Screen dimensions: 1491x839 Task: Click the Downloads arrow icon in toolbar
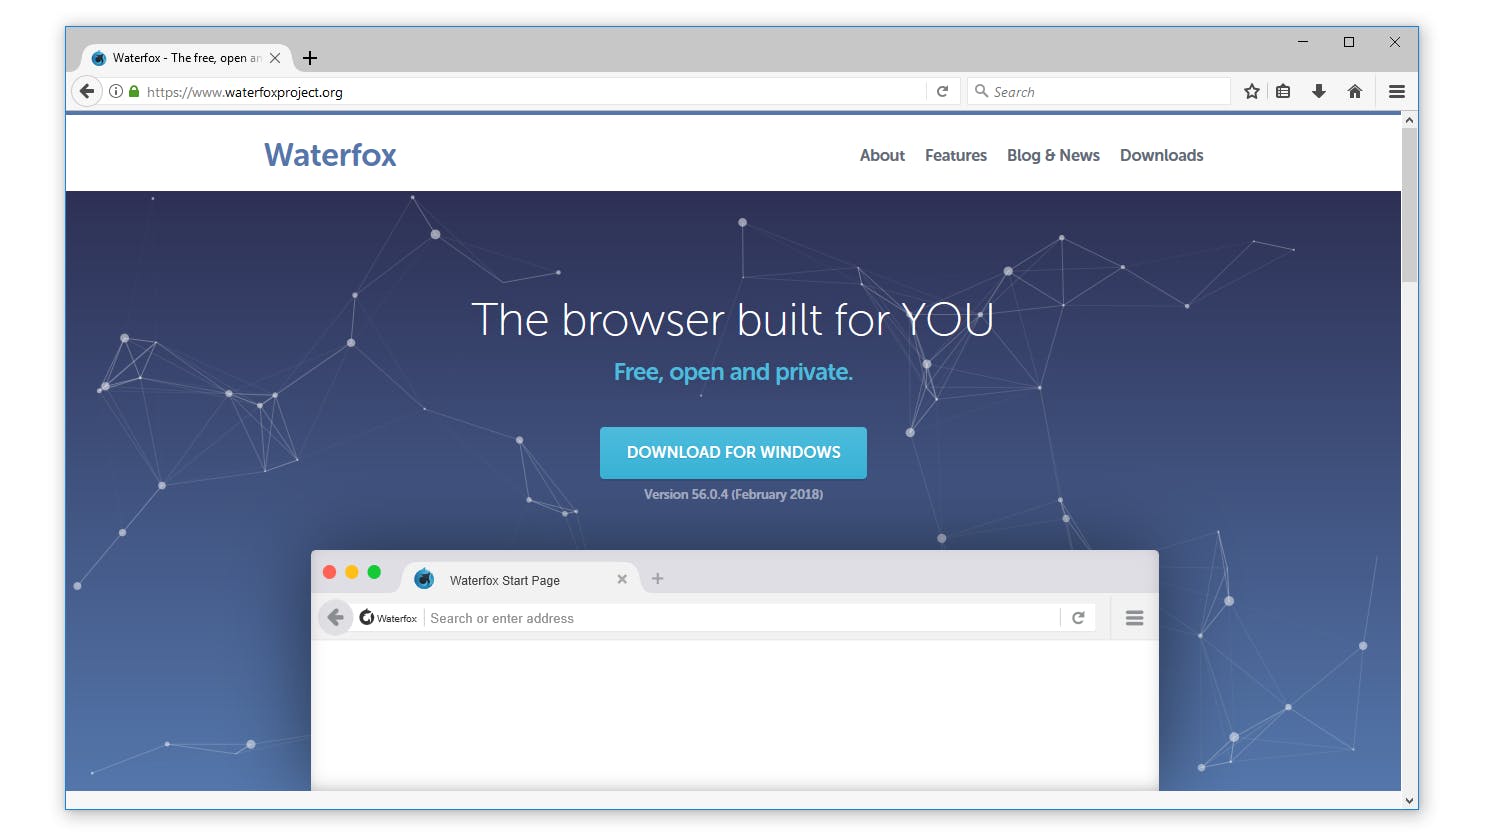click(1319, 91)
